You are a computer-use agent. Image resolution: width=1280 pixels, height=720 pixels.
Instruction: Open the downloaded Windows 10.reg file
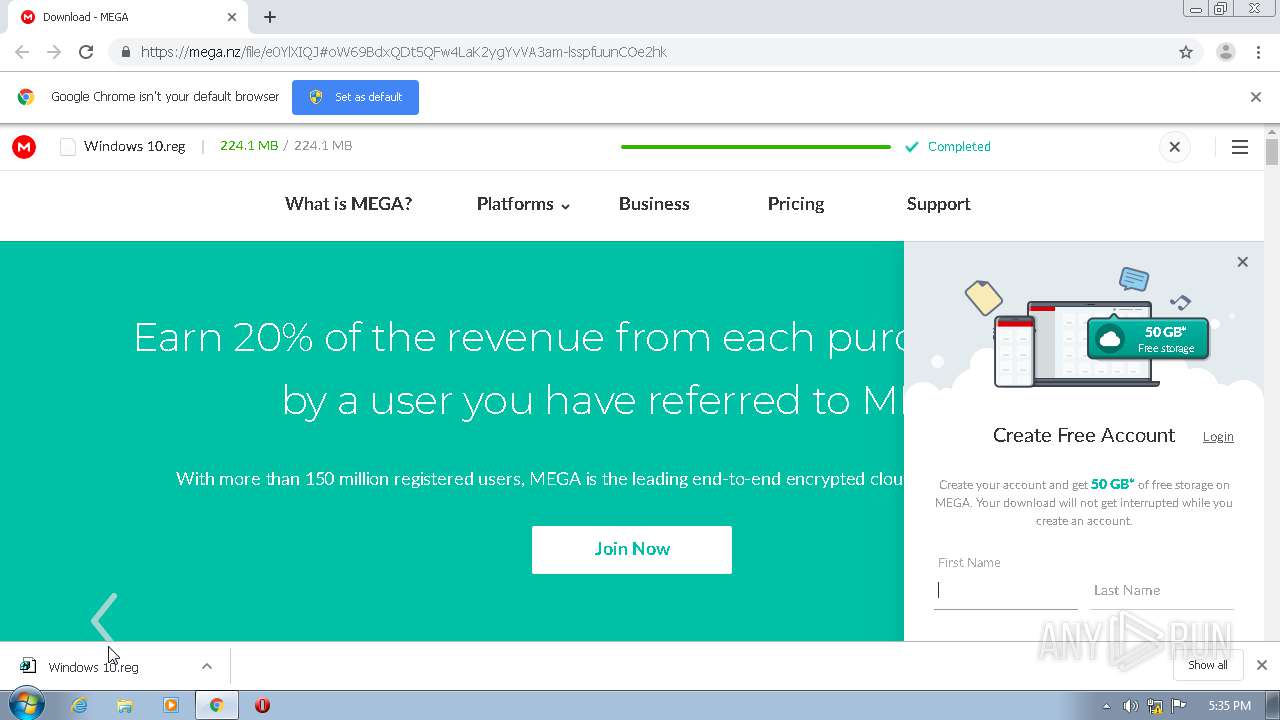(x=93, y=667)
